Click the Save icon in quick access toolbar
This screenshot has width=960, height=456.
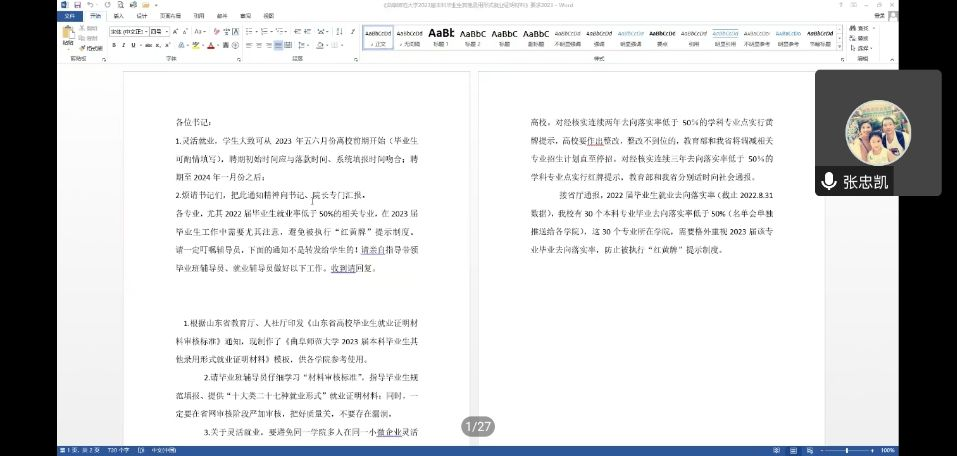78,5
